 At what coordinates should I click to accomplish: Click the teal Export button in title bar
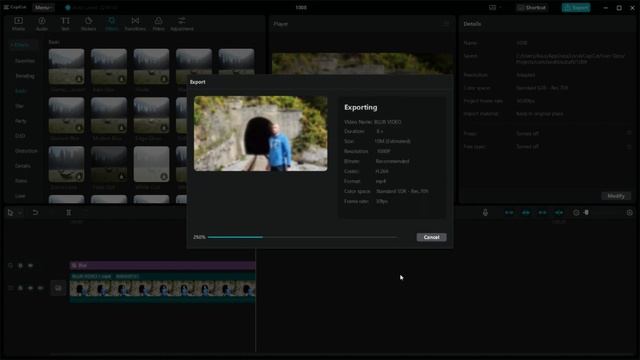(x=576, y=7)
